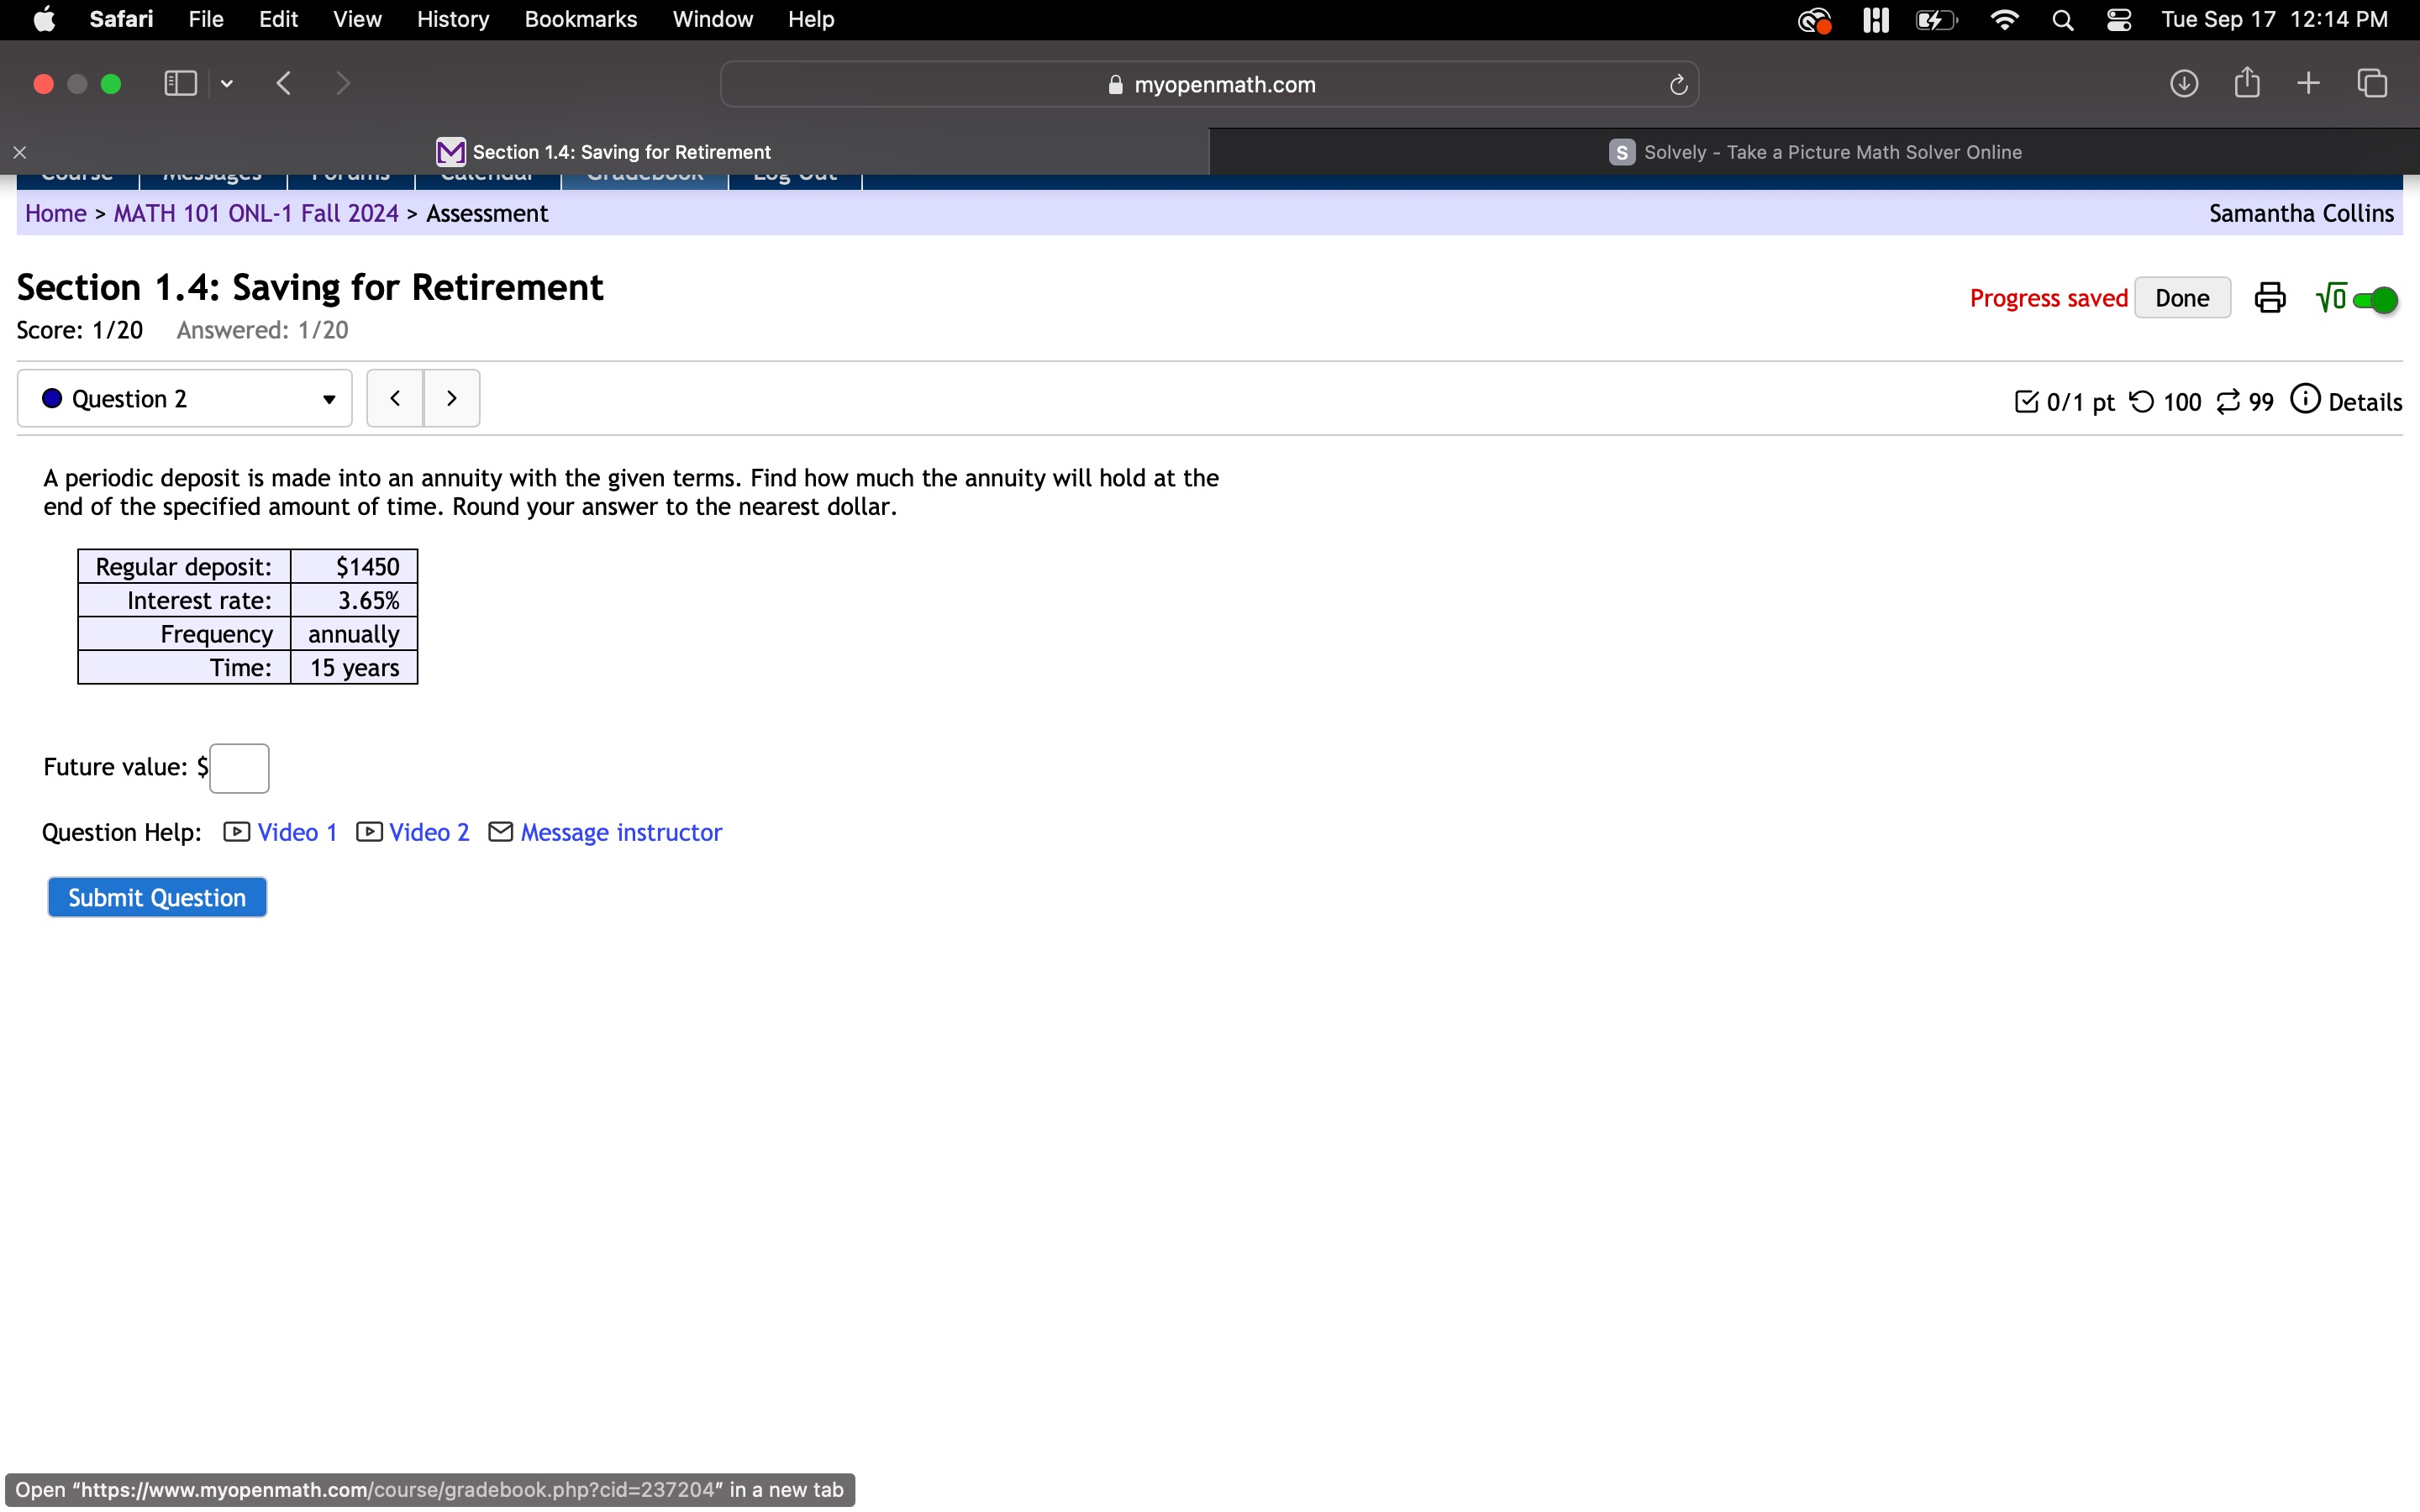Expand the Question 2 dropdown
The width and height of the screenshot is (2420, 1512).
click(185, 398)
